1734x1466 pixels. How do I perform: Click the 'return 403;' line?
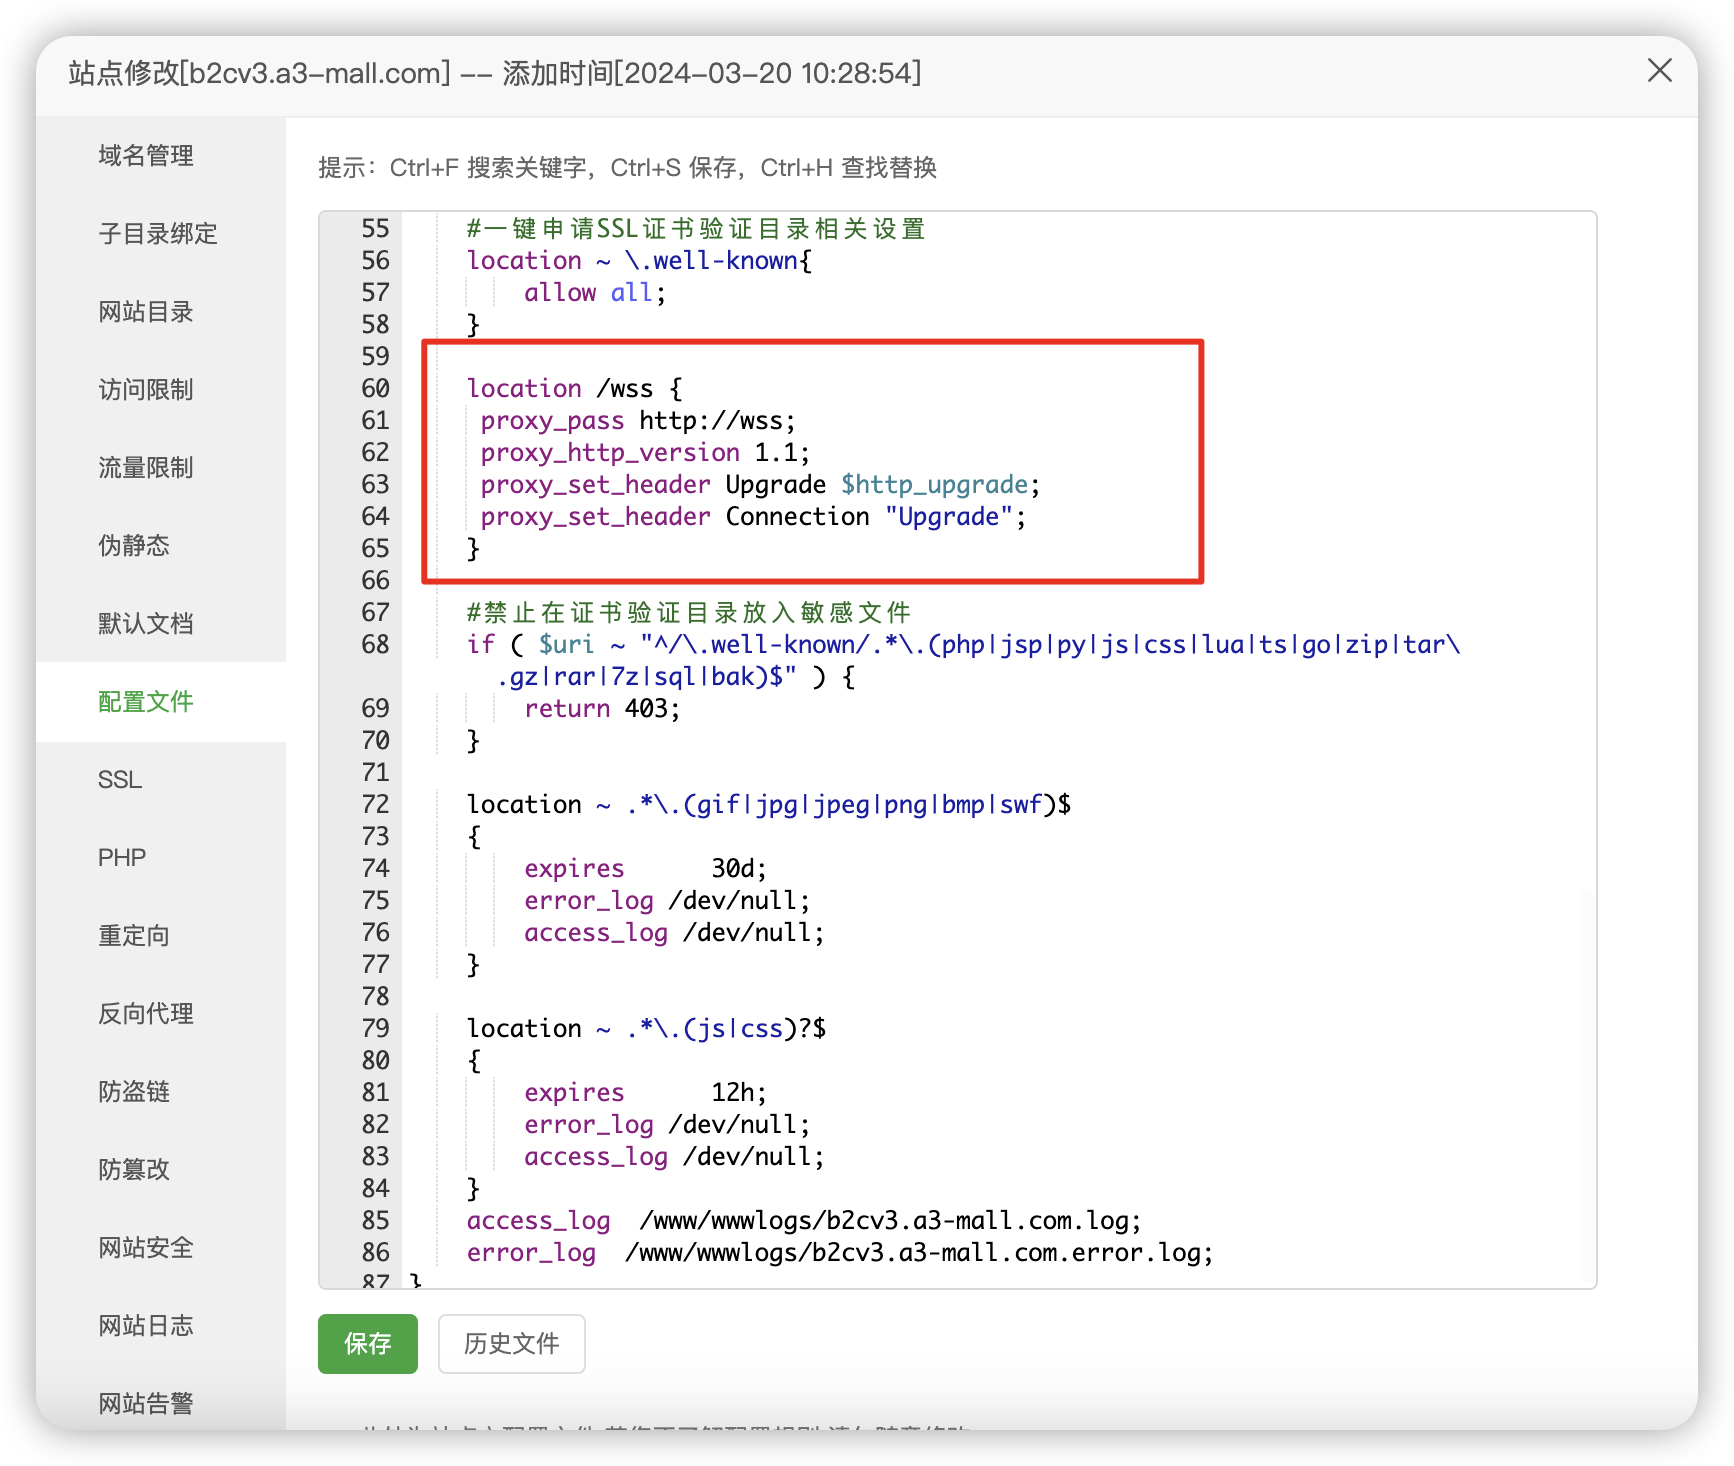[602, 708]
